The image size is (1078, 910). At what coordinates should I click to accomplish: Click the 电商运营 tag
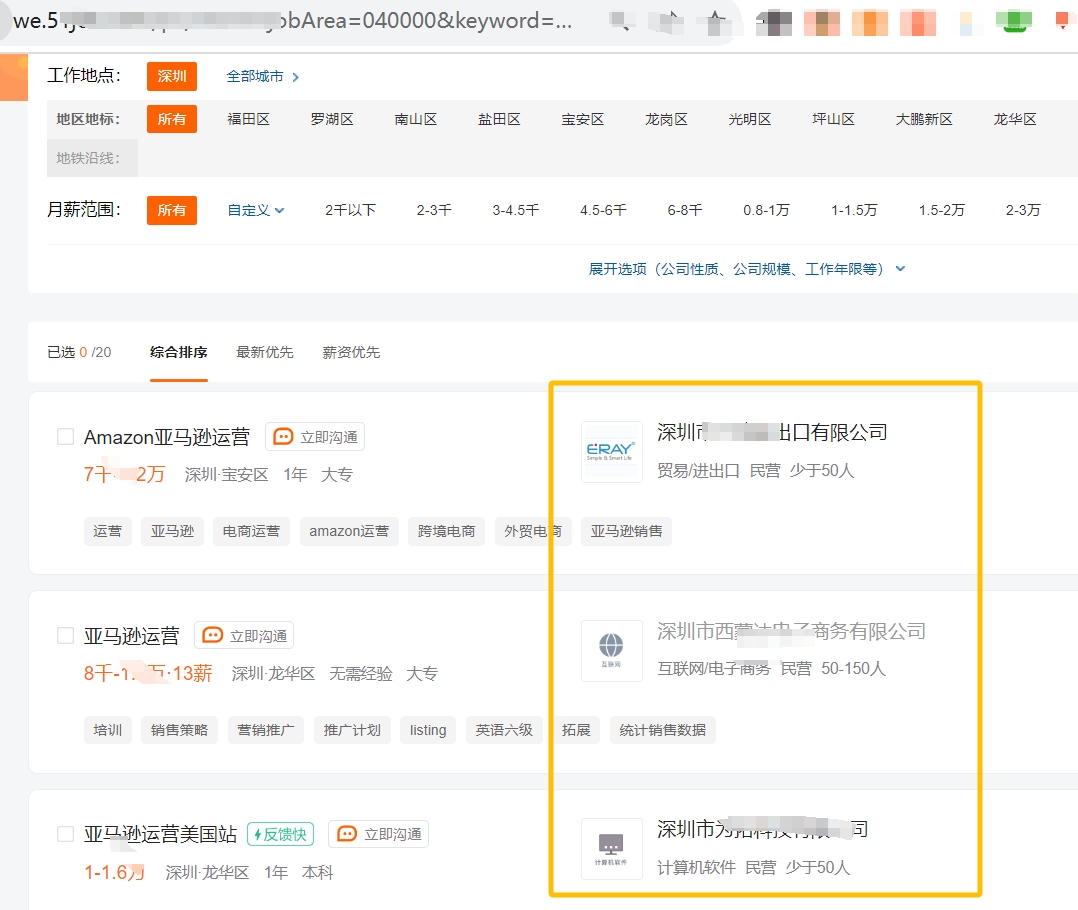point(252,531)
